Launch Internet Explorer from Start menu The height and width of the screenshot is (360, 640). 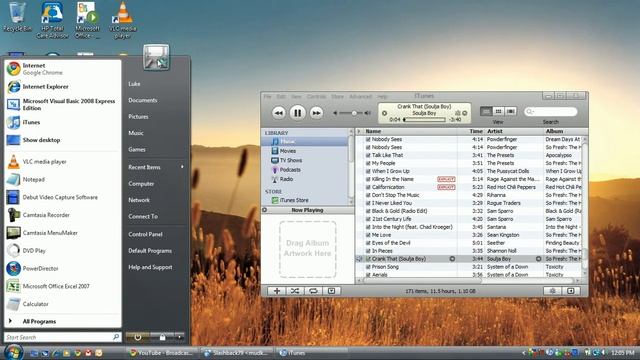tap(63, 87)
